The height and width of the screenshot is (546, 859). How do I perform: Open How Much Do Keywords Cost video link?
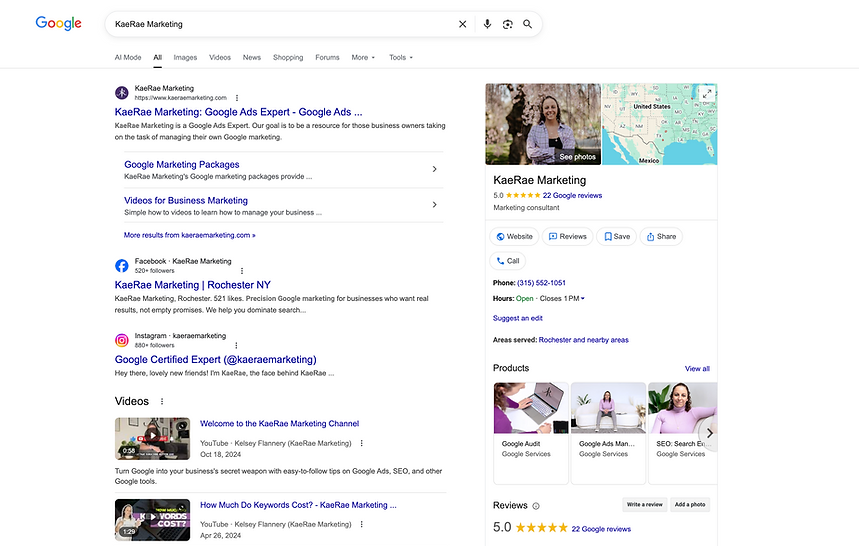298,505
